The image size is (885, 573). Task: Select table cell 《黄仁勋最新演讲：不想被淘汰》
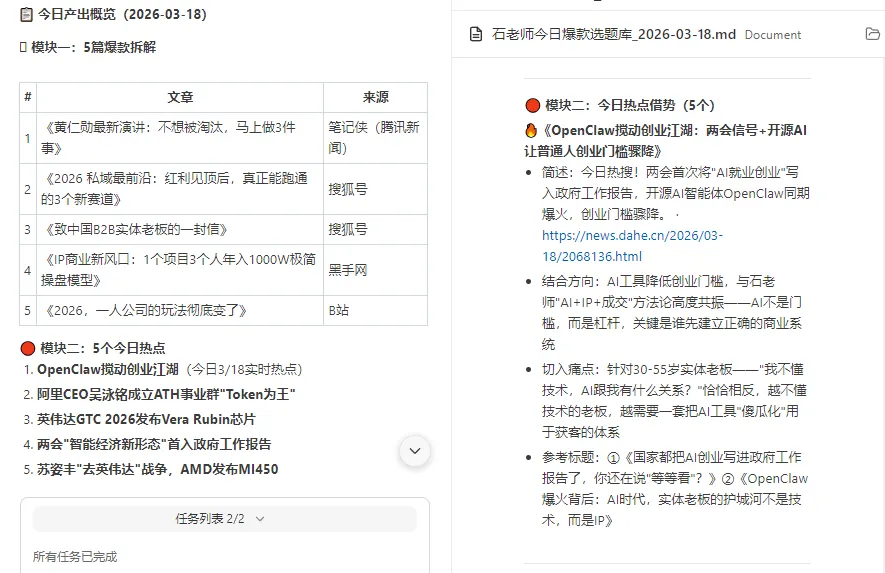tap(180, 138)
